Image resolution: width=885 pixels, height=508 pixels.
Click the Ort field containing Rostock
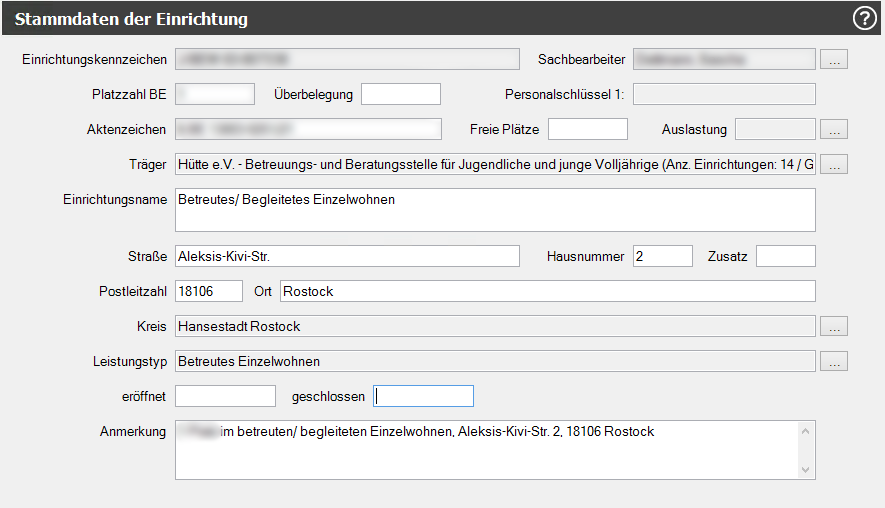pyautogui.click(x=547, y=291)
